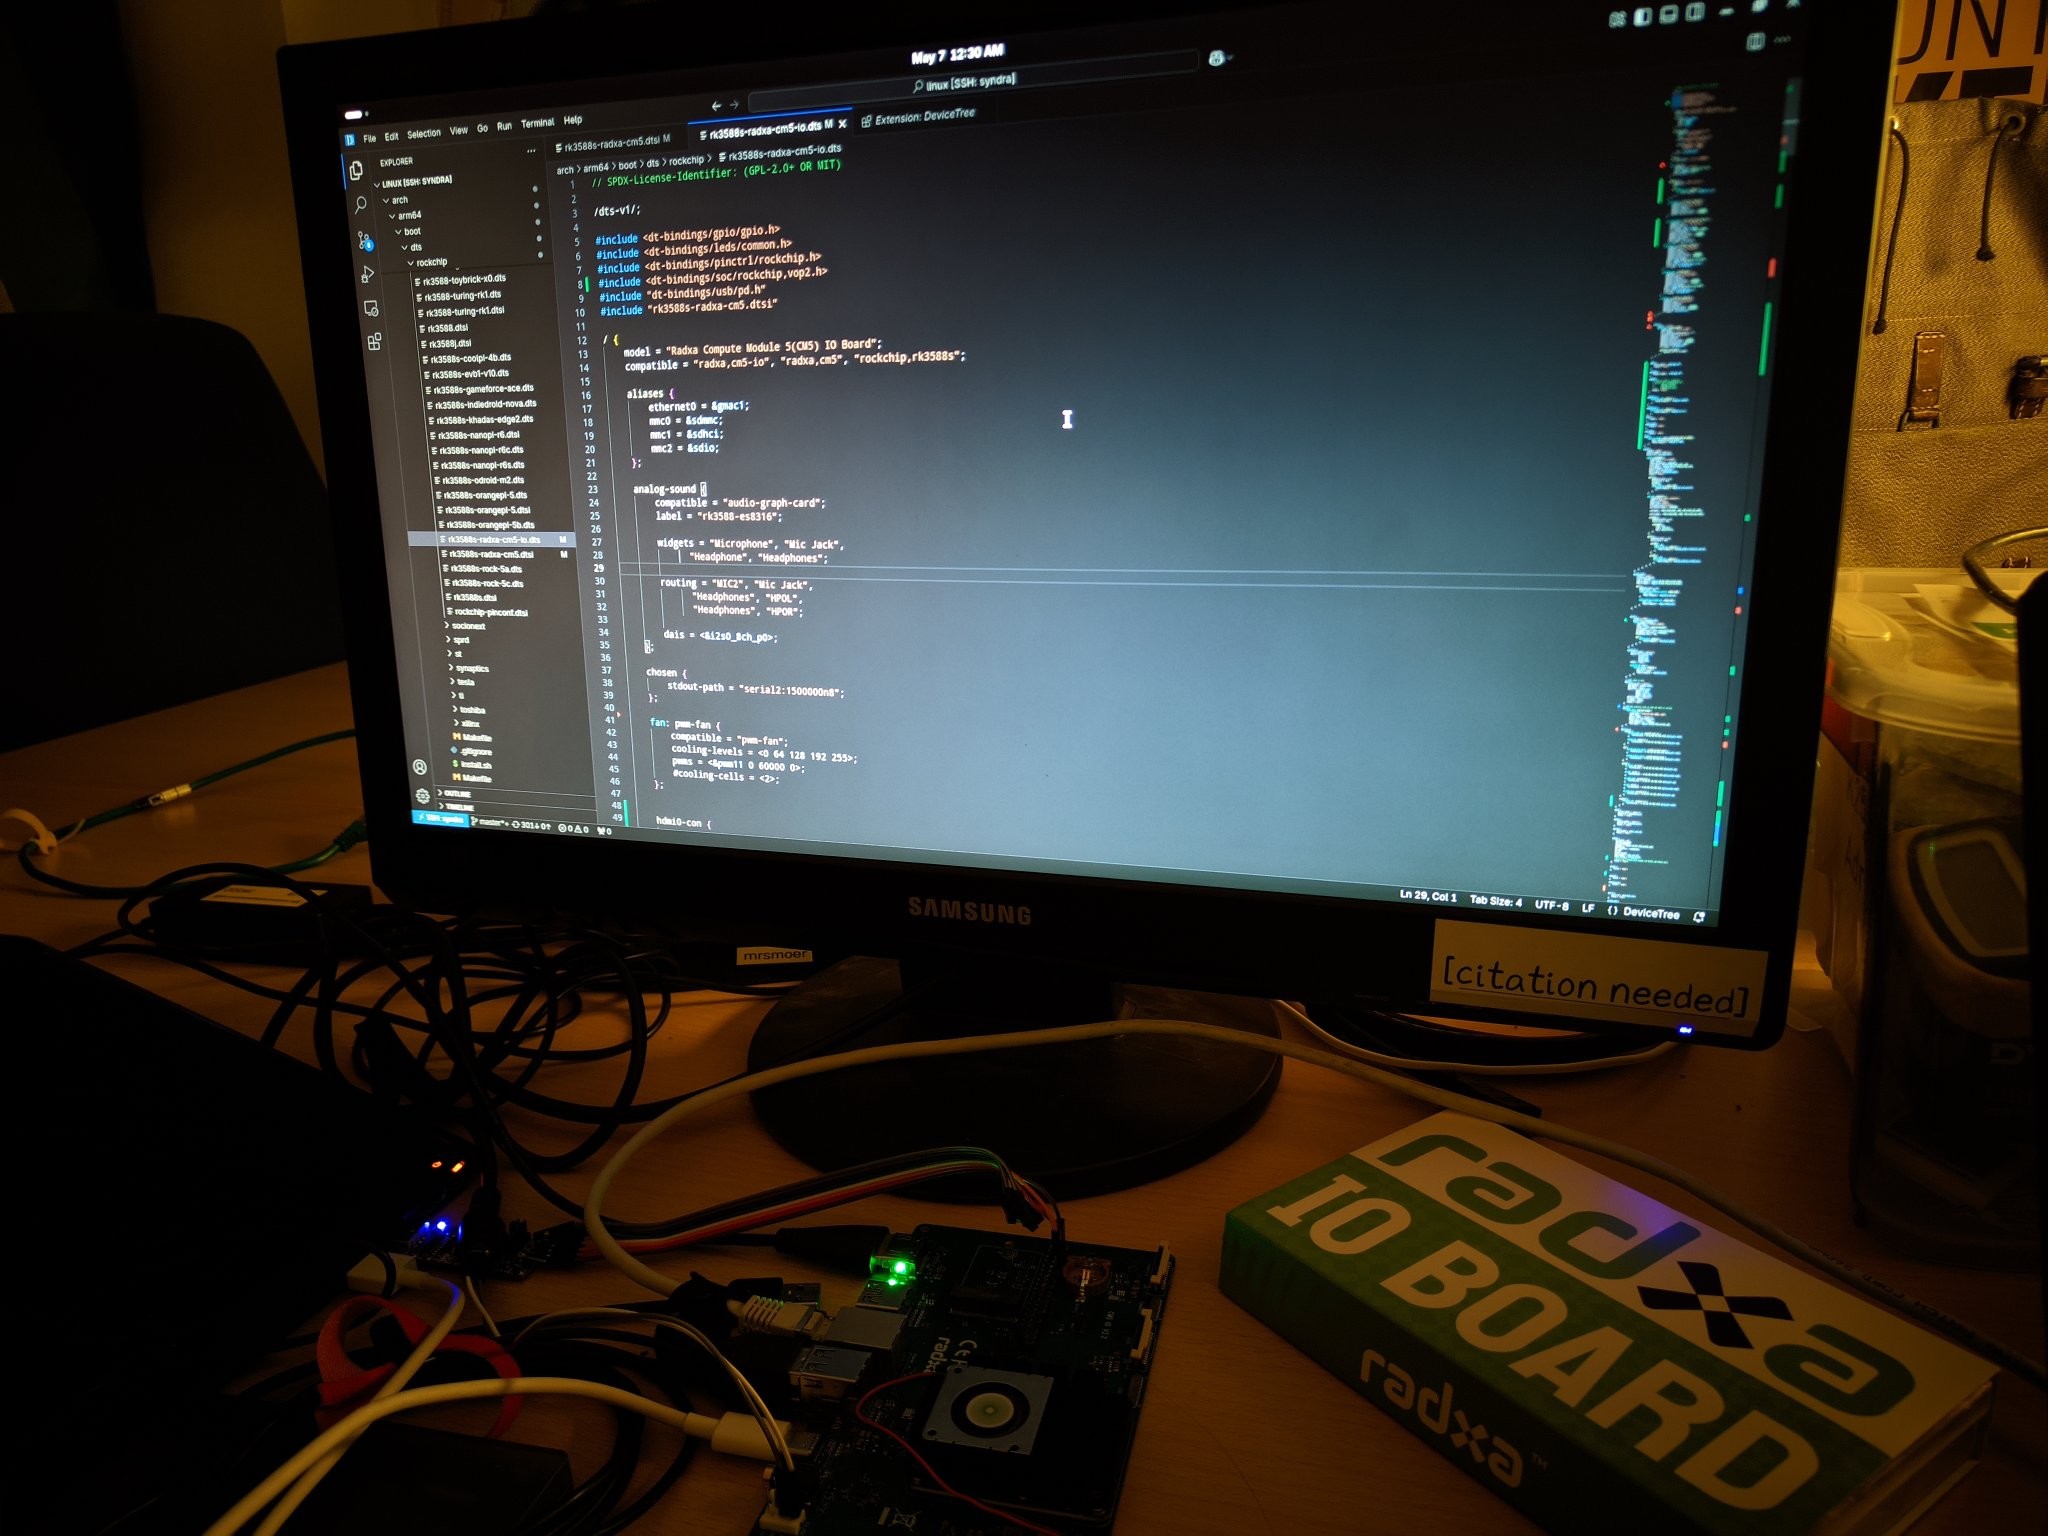Open the Help menu

point(573,120)
